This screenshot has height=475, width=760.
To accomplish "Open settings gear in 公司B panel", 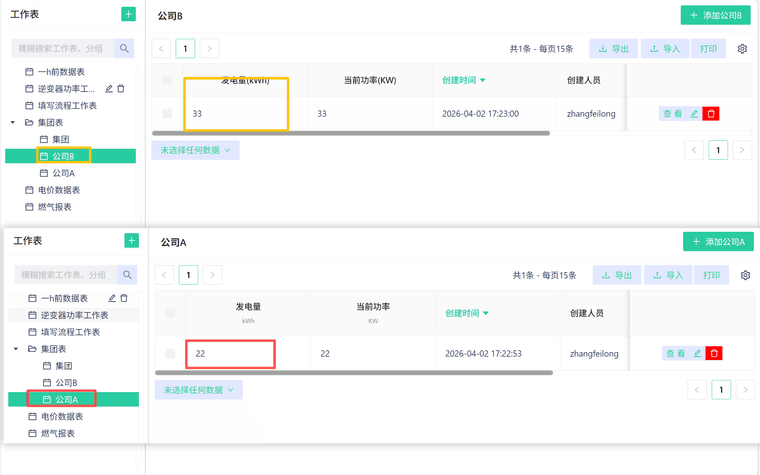I will (742, 49).
